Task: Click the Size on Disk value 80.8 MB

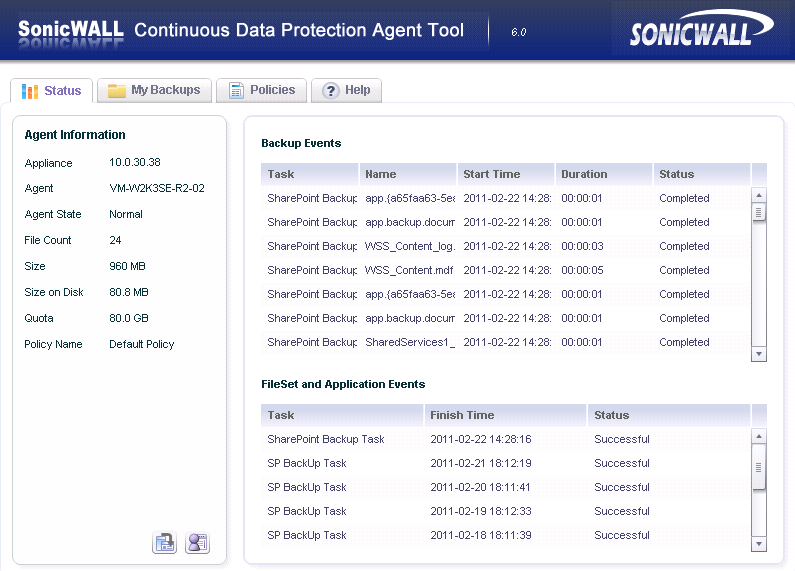Action: tap(129, 292)
